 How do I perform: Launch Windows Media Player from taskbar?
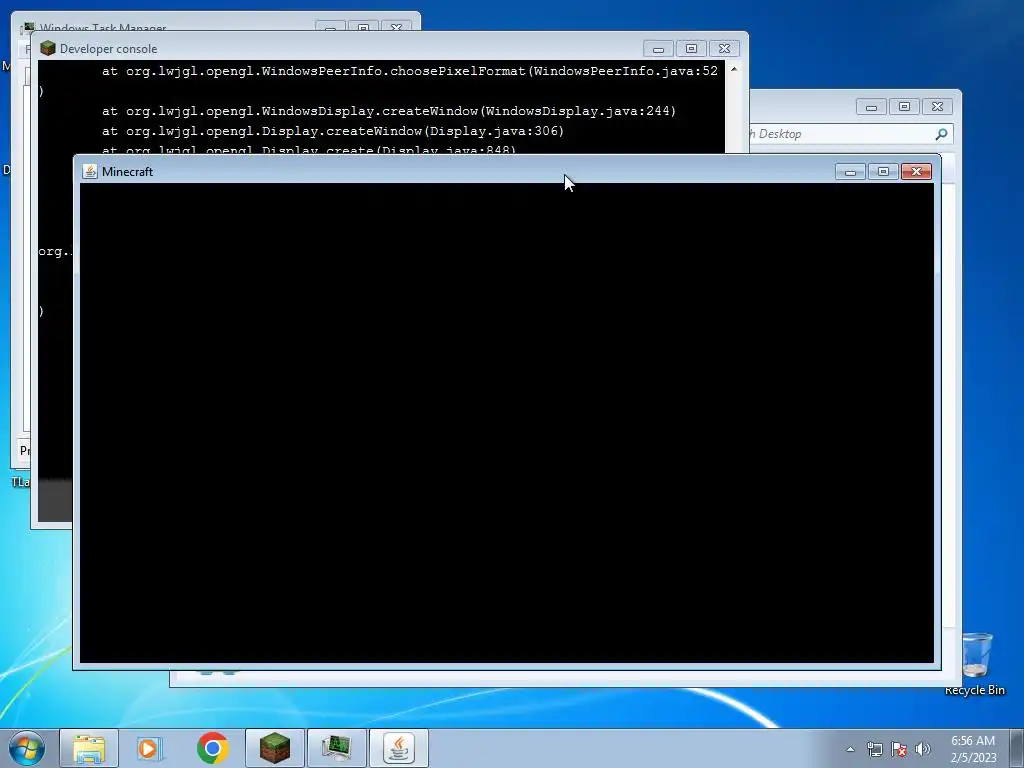150,748
